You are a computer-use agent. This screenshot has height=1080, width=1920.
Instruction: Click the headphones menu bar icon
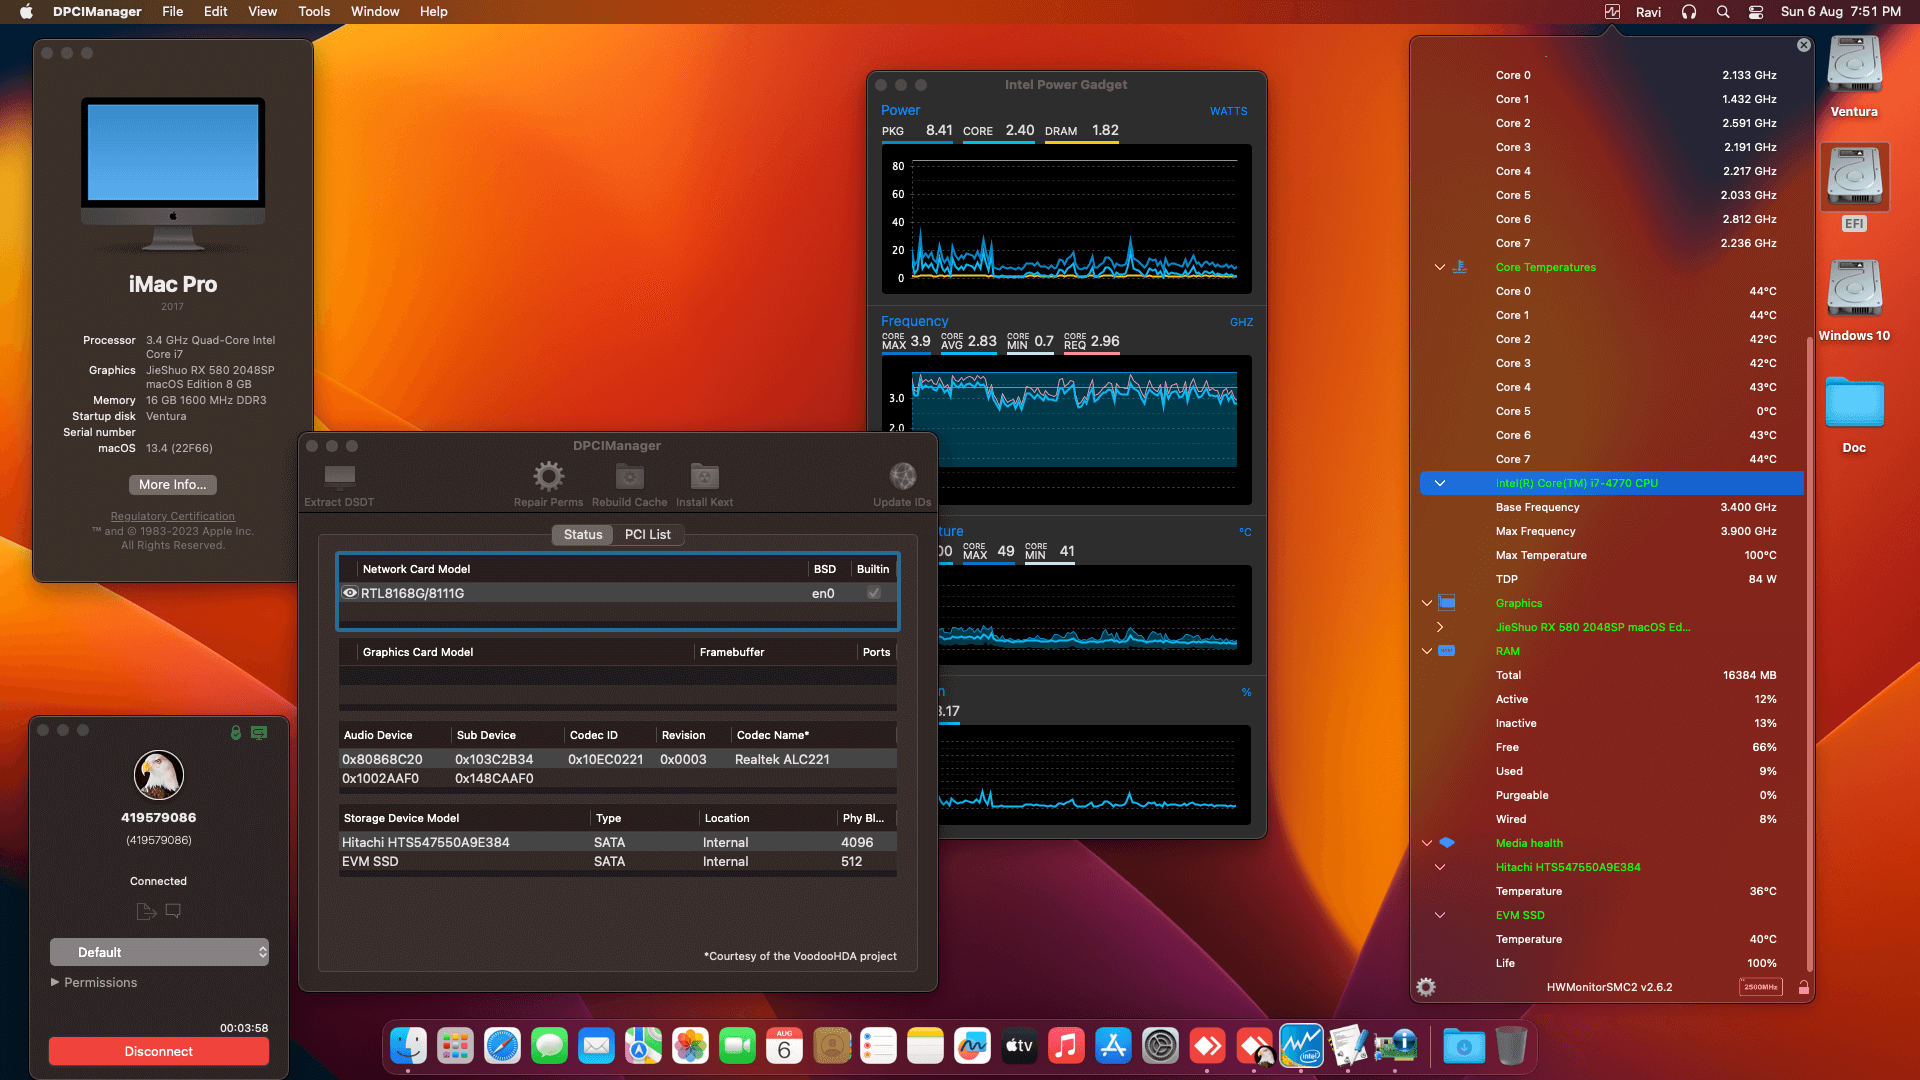pos(1689,12)
